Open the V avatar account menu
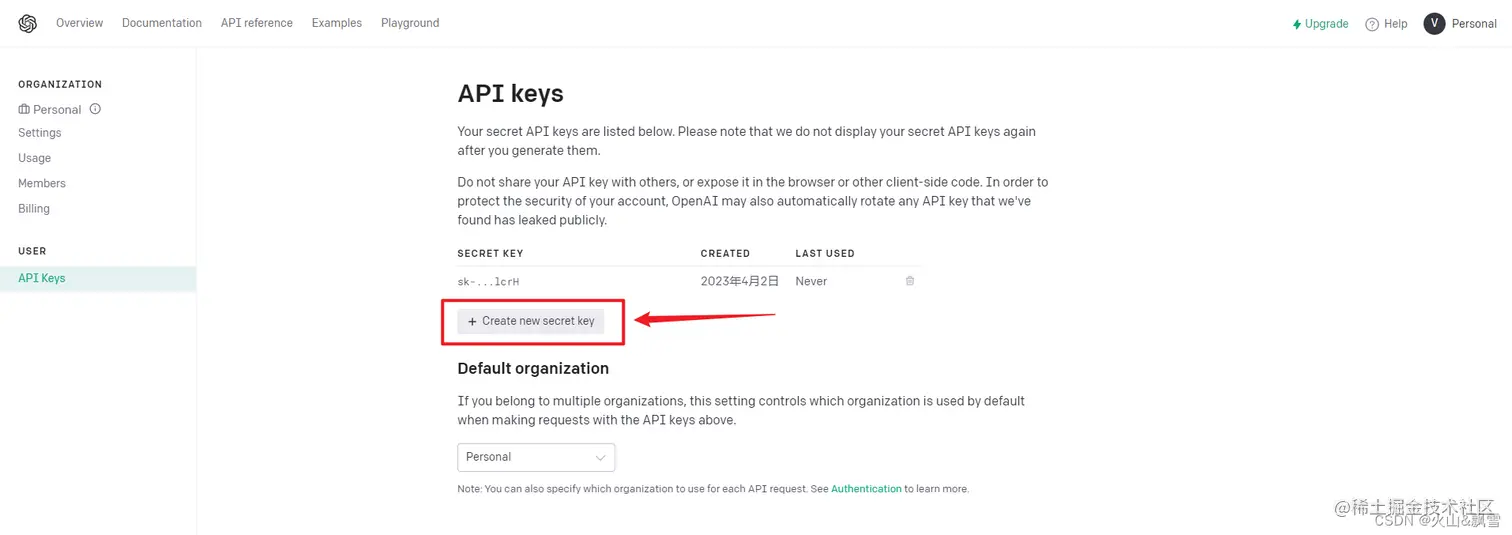 [x=1434, y=23]
